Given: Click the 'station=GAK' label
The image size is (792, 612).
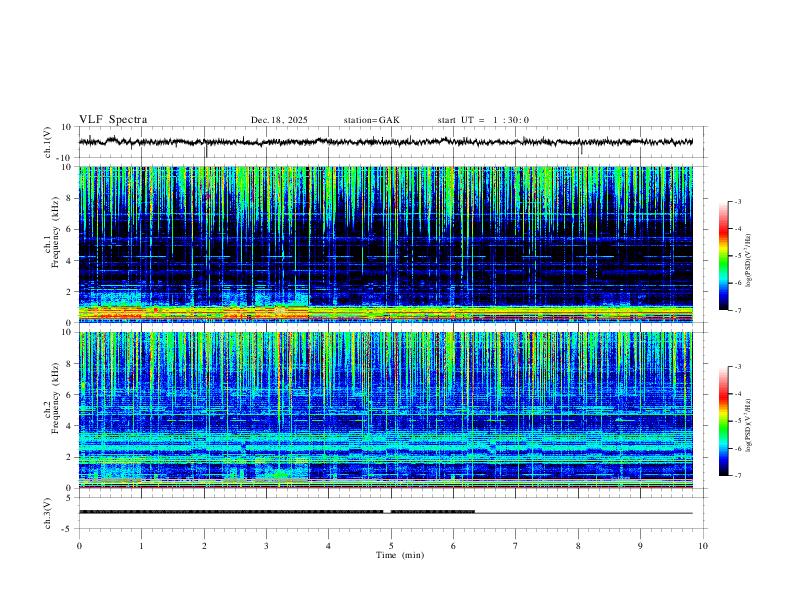Looking at the screenshot, I should (x=371, y=120).
